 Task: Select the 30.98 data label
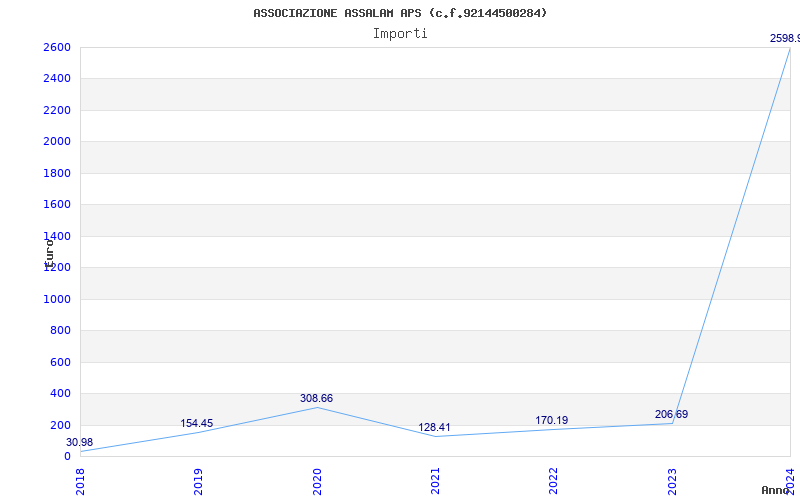coord(80,442)
